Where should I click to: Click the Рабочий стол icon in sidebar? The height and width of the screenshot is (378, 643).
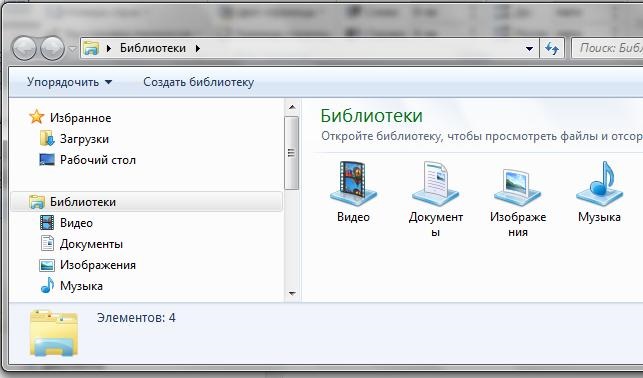[47, 159]
